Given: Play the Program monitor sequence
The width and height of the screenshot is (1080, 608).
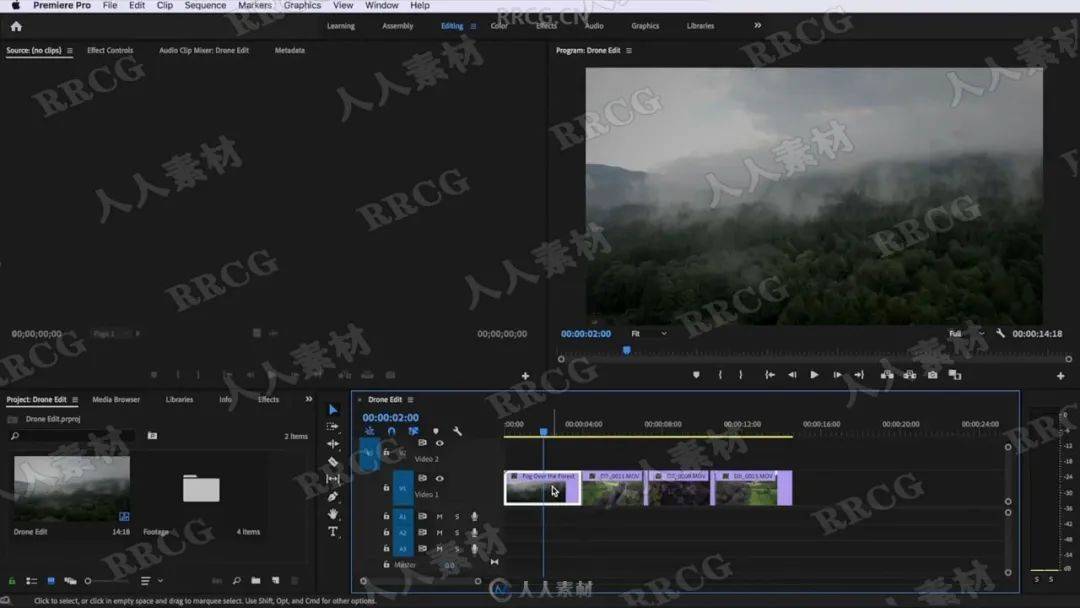Looking at the screenshot, I should tap(814, 375).
